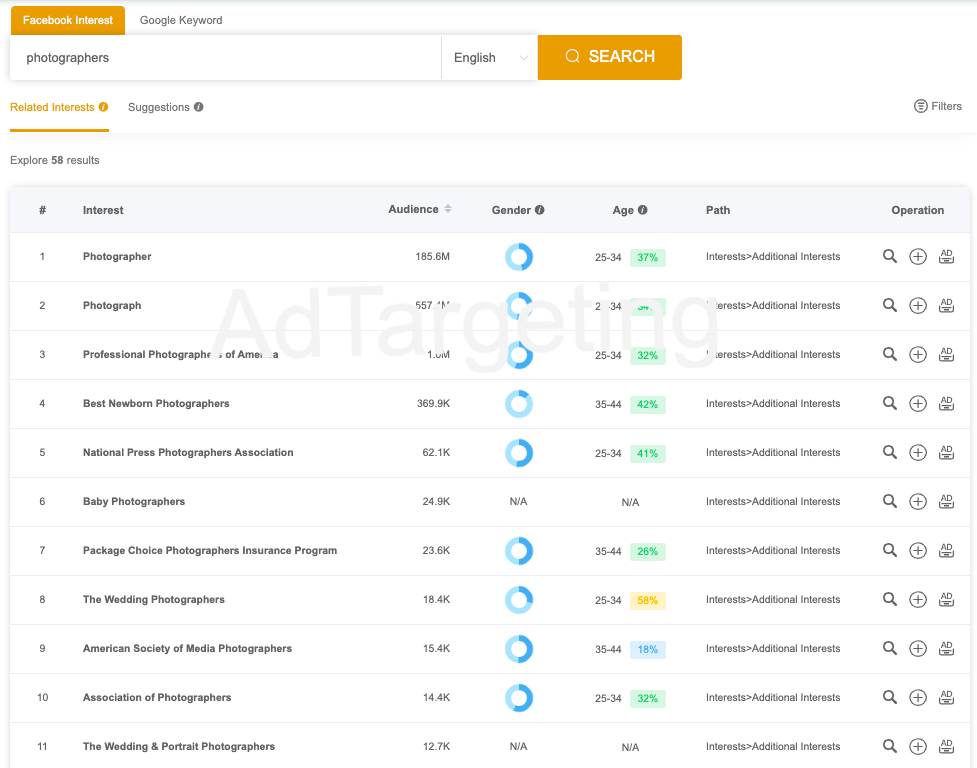Click into the photographers search field
Image resolution: width=977 pixels, height=768 pixels.
tap(226, 57)
